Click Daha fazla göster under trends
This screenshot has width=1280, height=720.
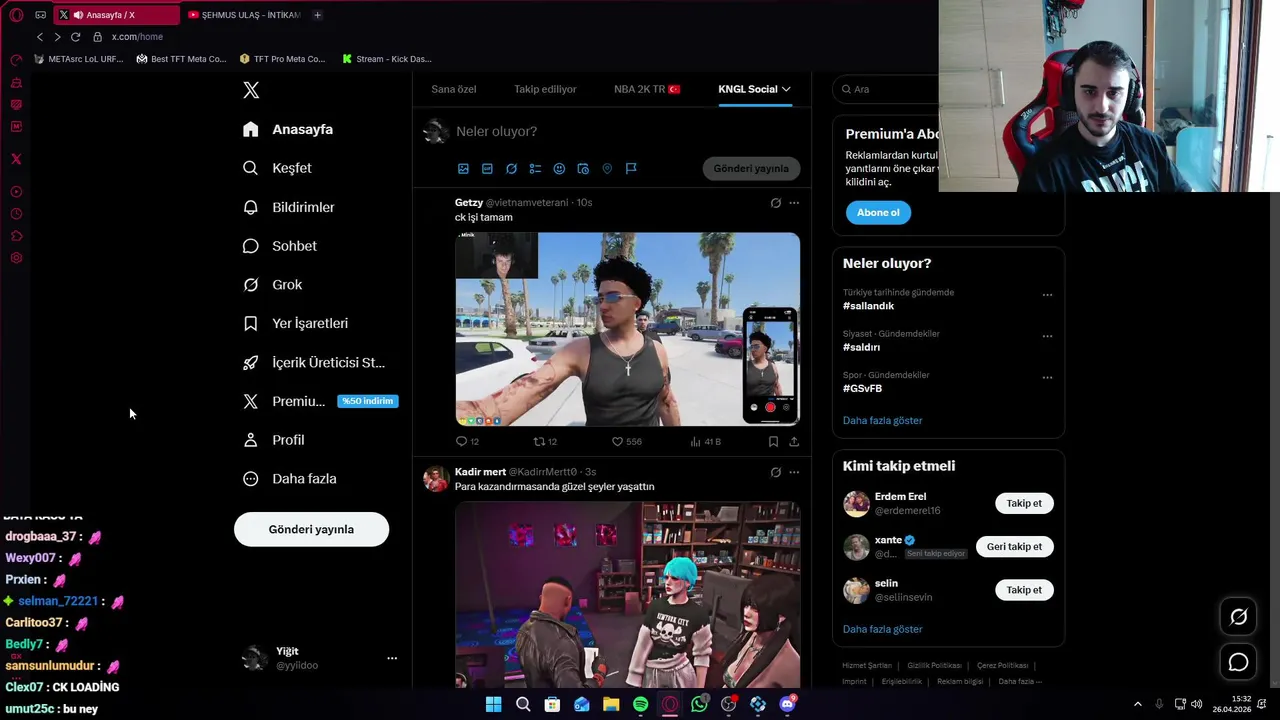882,421
